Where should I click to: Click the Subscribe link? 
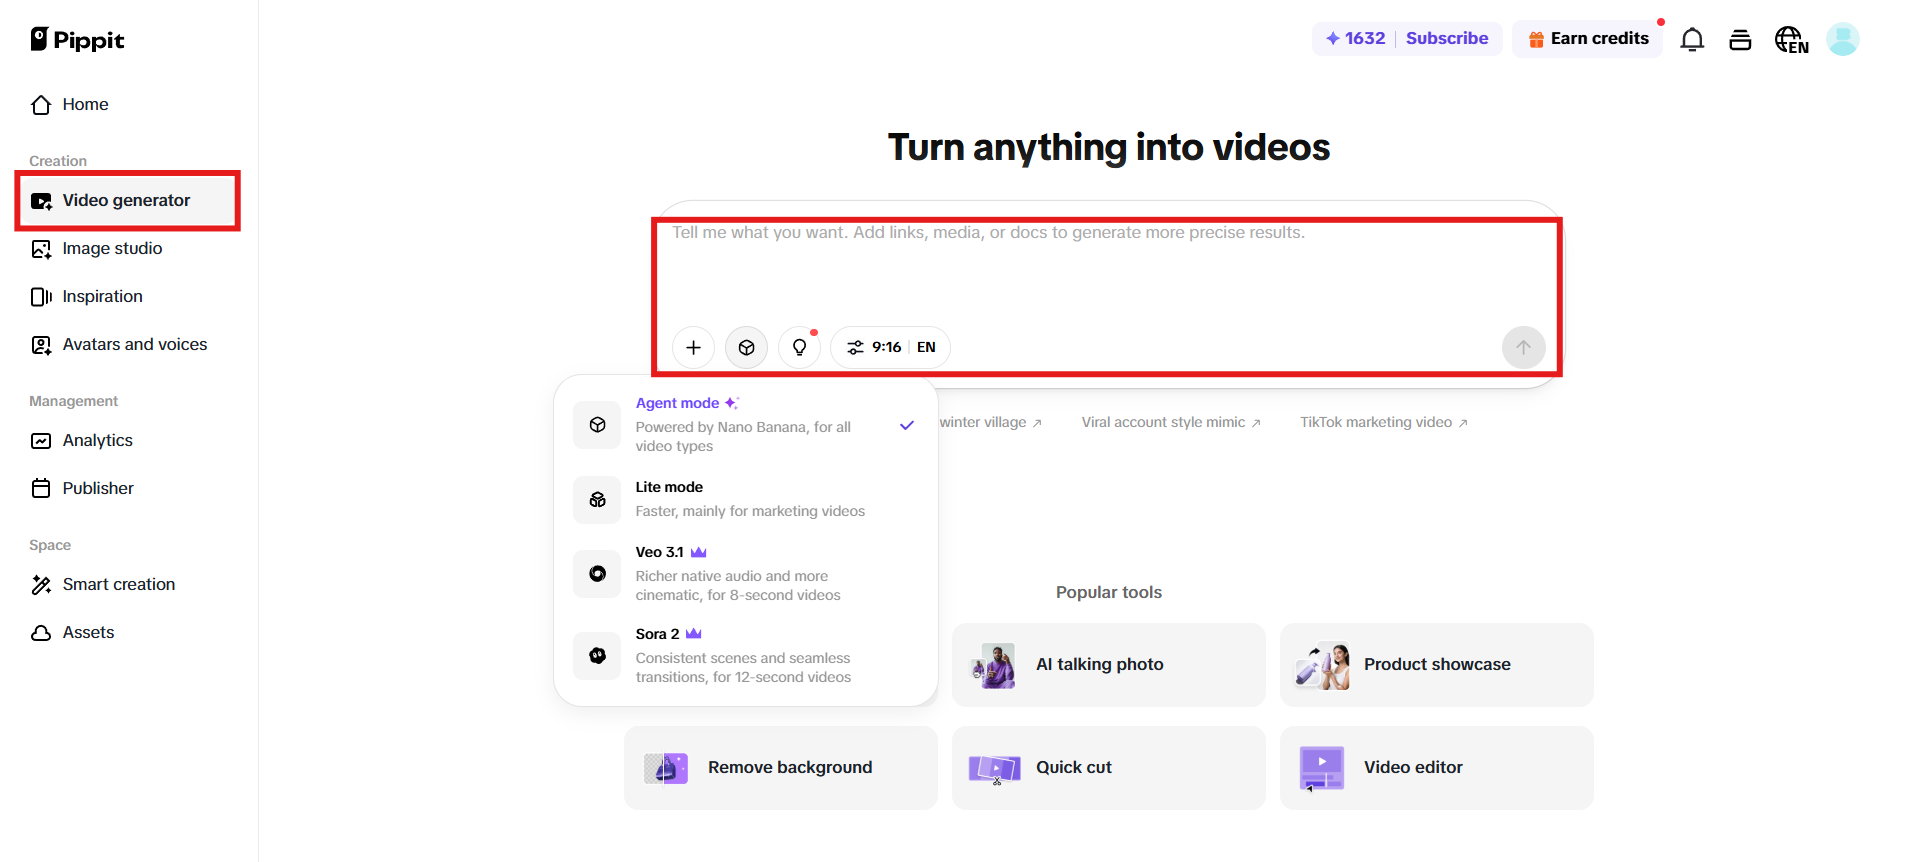(x=1447, y=38)
